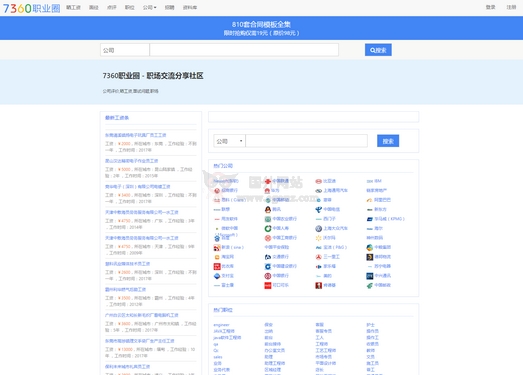The image size is (523, 375).
Task: Click the 7360职业圈 site logo
Action: click(32, 8)
